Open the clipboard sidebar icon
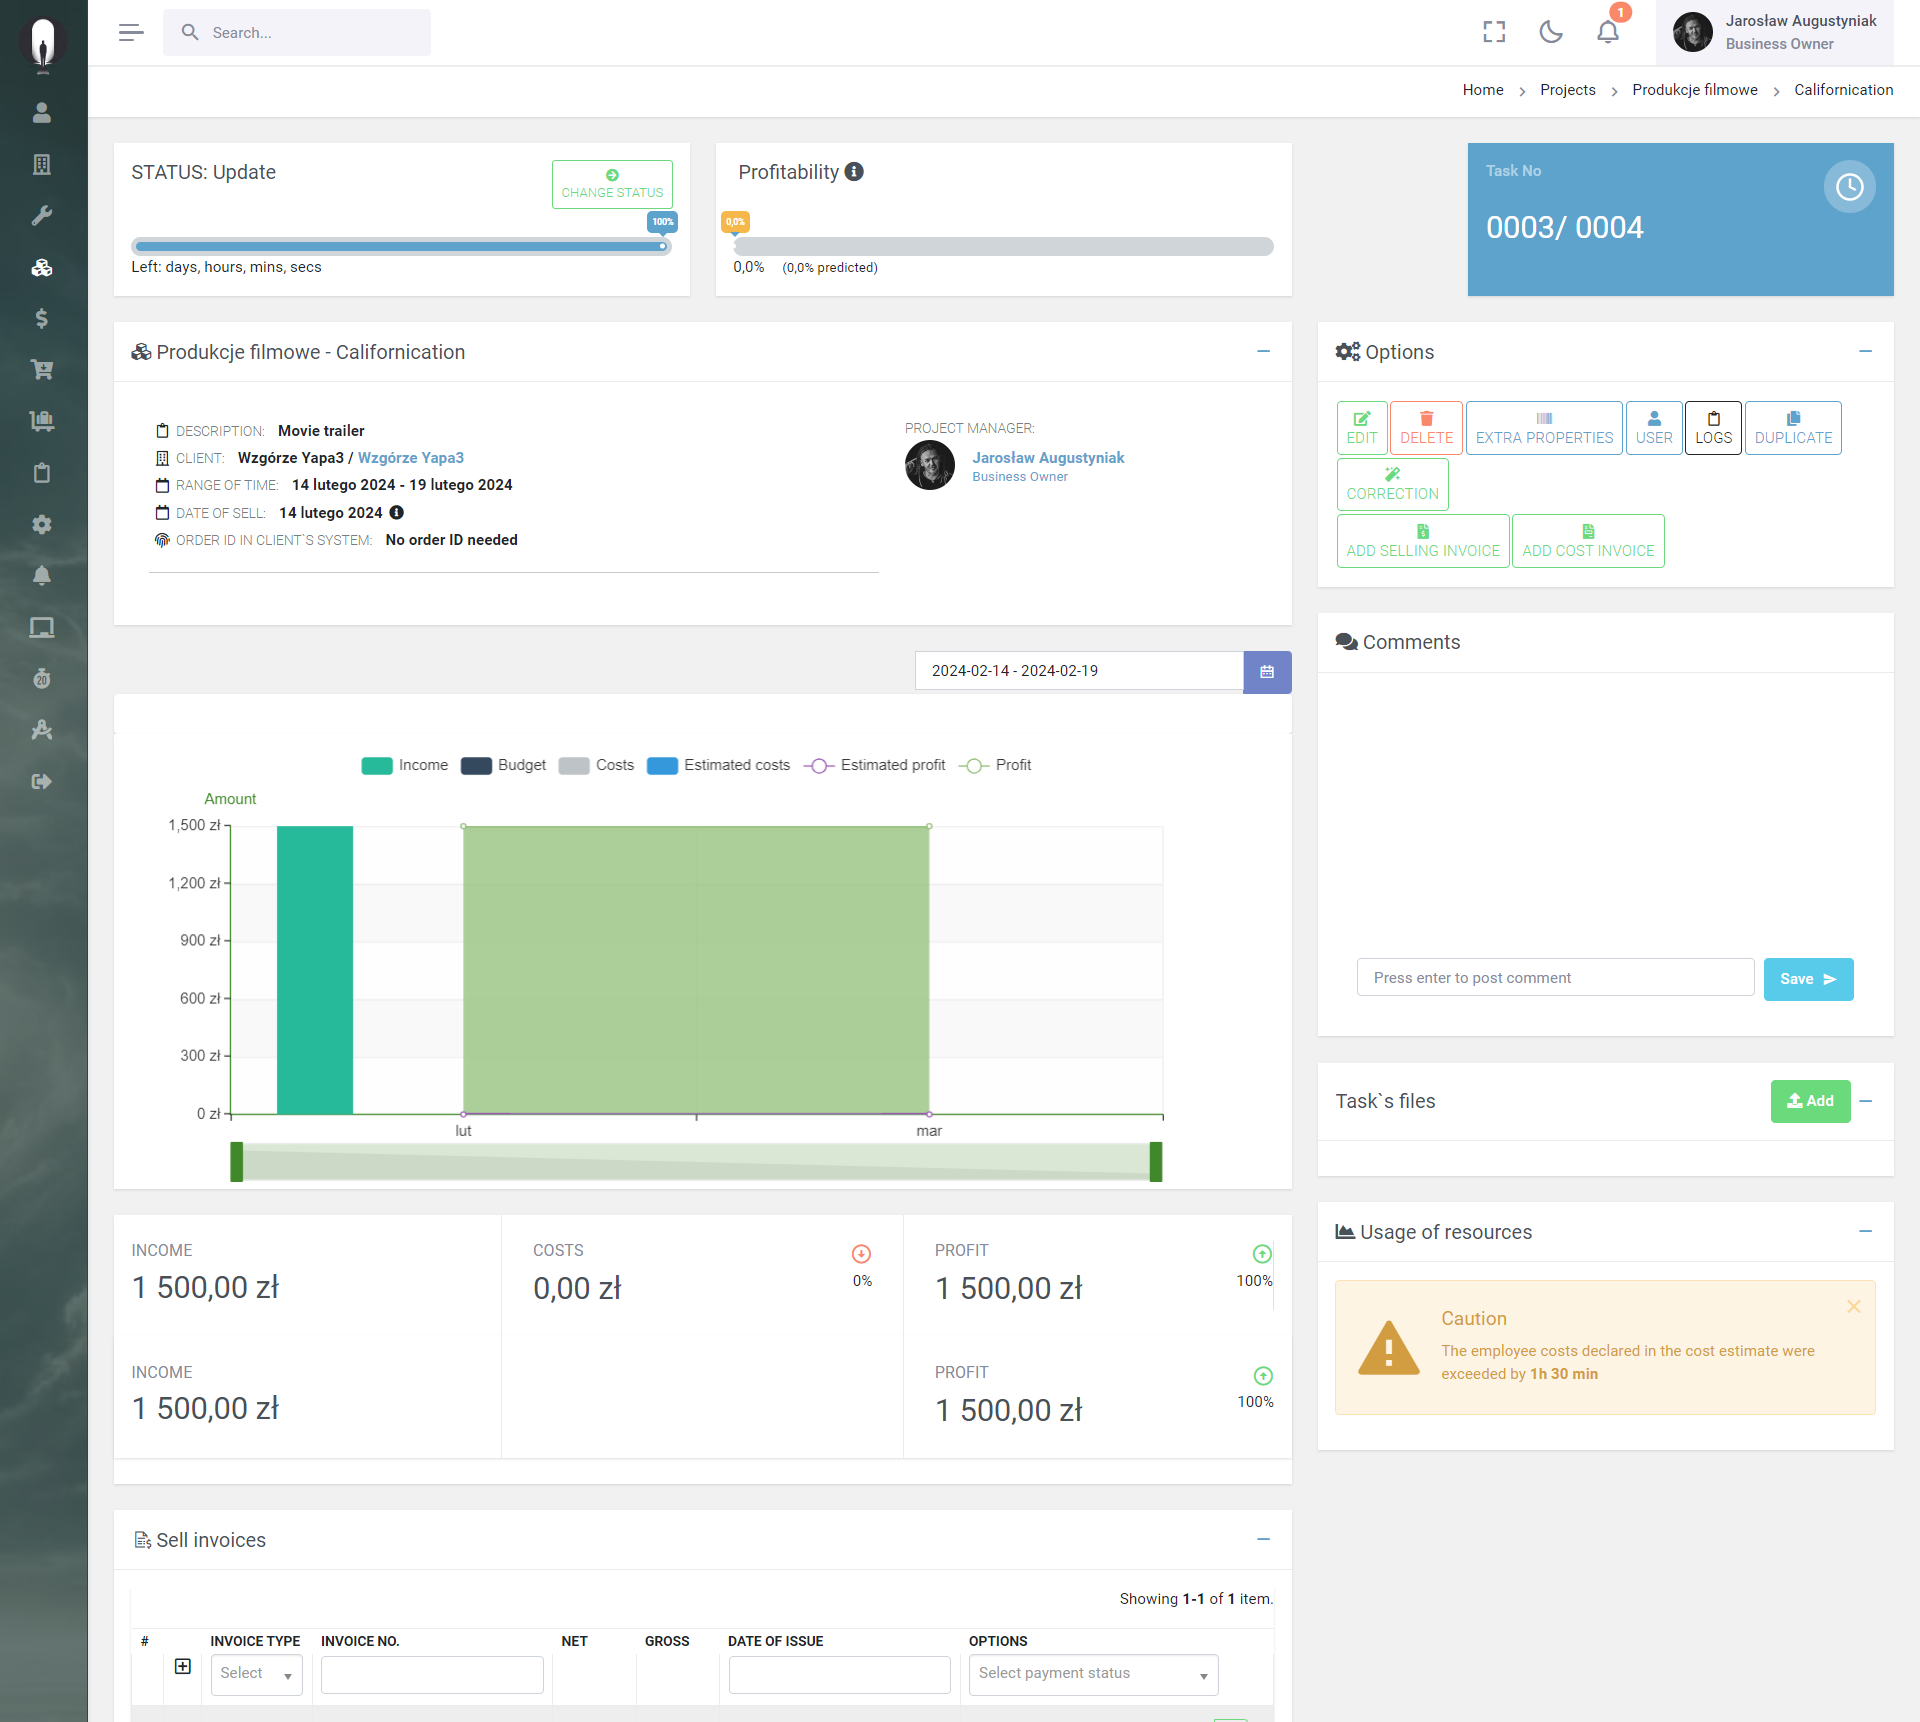Image resolution: width=1920 pixels, height=1722 pixels. click(42, 473)
